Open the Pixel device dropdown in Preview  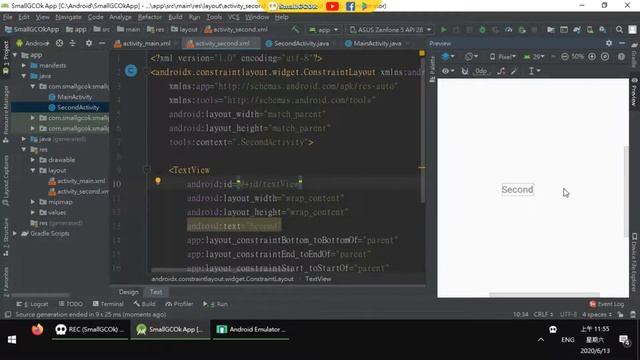click(x=502, y=57)
